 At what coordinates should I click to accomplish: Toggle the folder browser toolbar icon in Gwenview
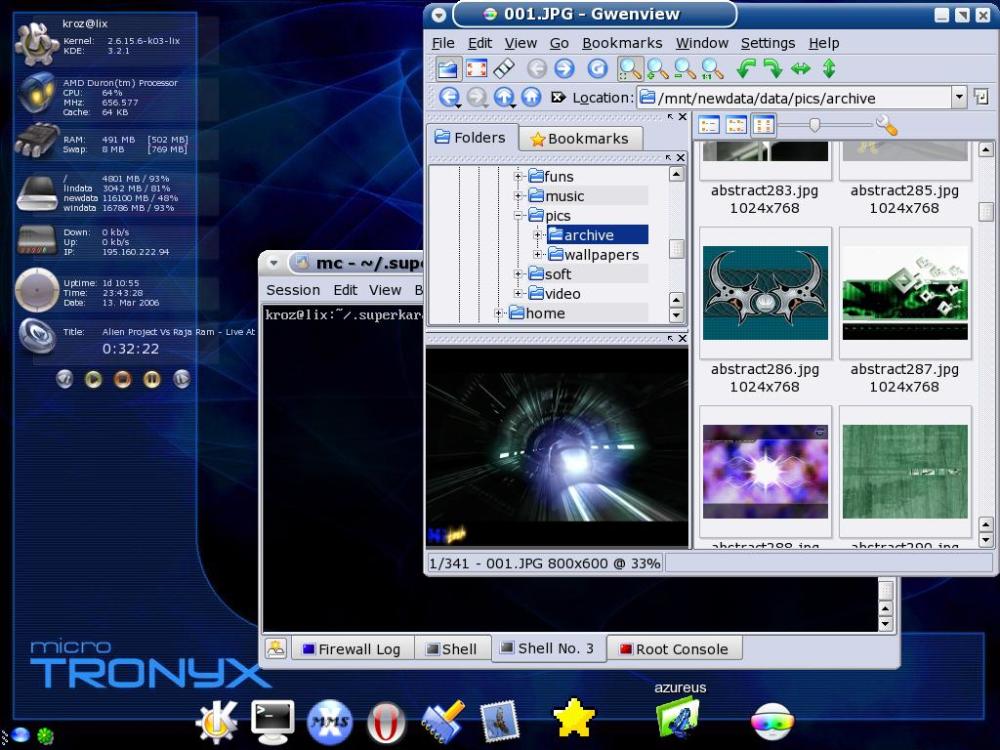click(x=448, y=68)
